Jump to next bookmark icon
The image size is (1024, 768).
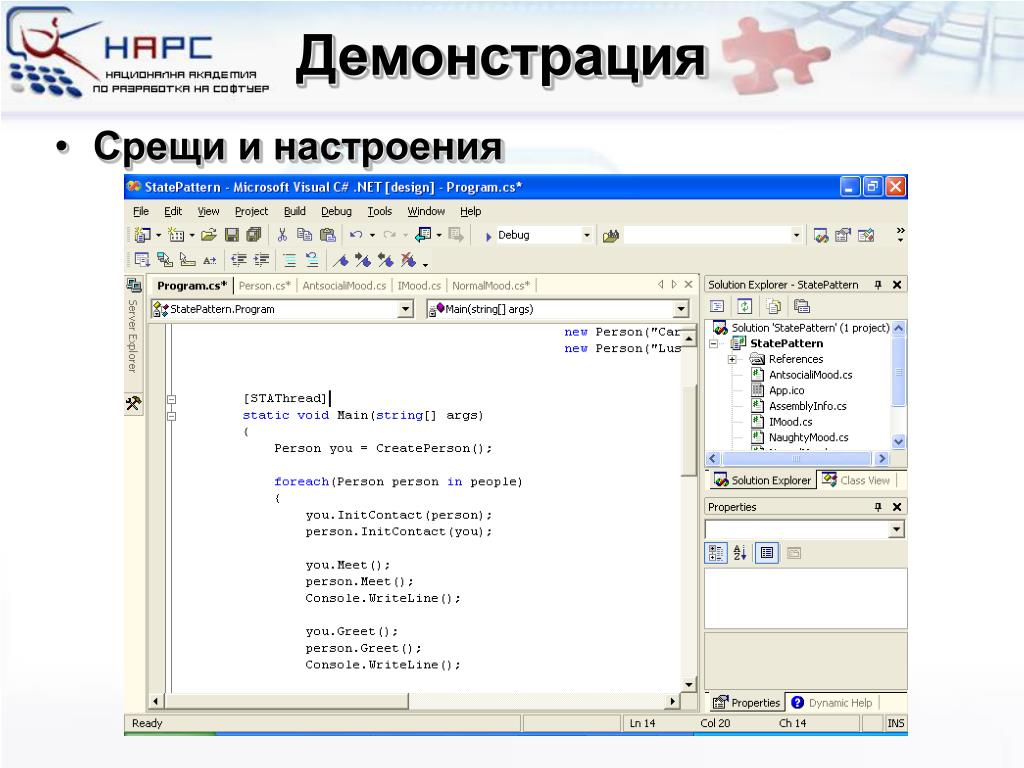click(363, 261)
